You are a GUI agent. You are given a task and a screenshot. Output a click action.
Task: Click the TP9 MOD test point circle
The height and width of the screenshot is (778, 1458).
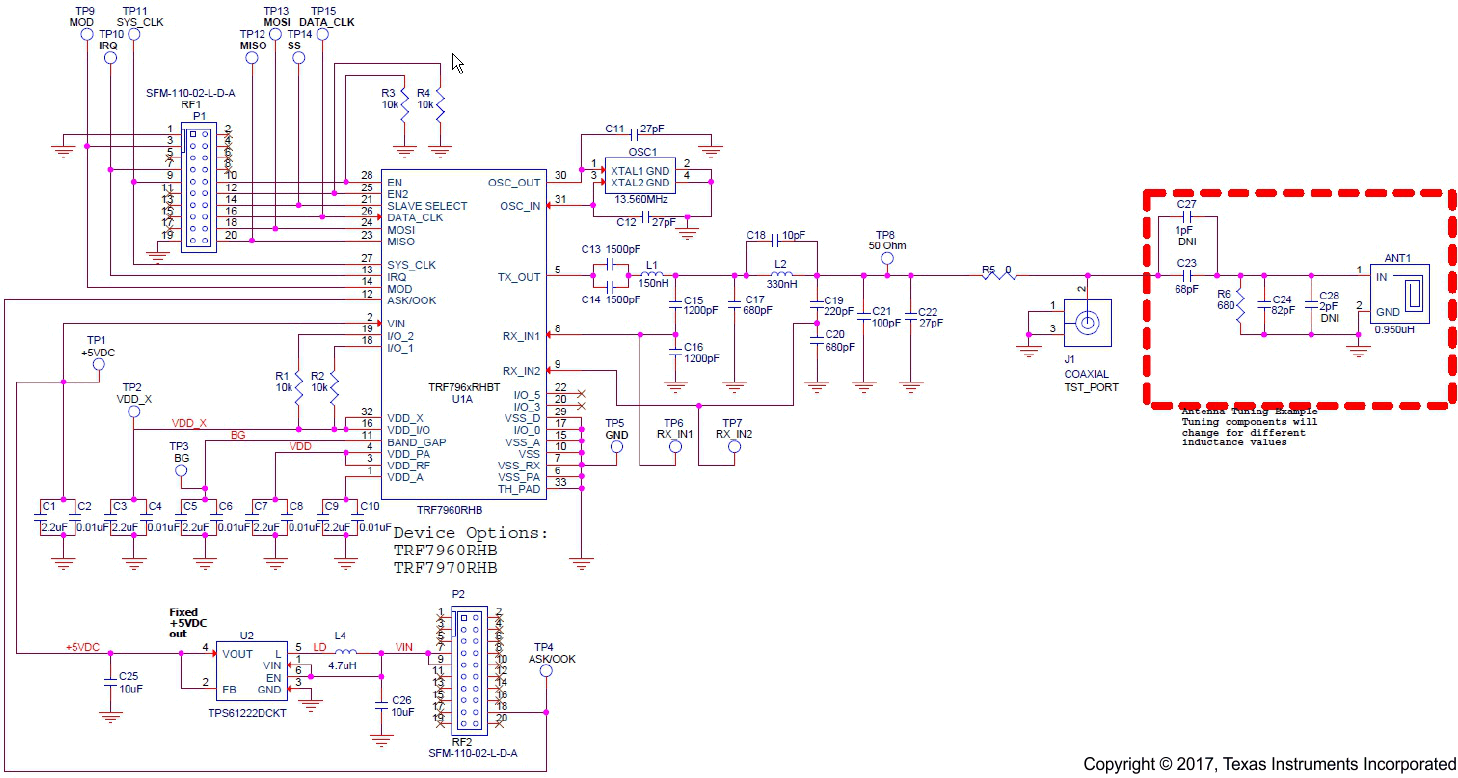[x=86, y=34]
